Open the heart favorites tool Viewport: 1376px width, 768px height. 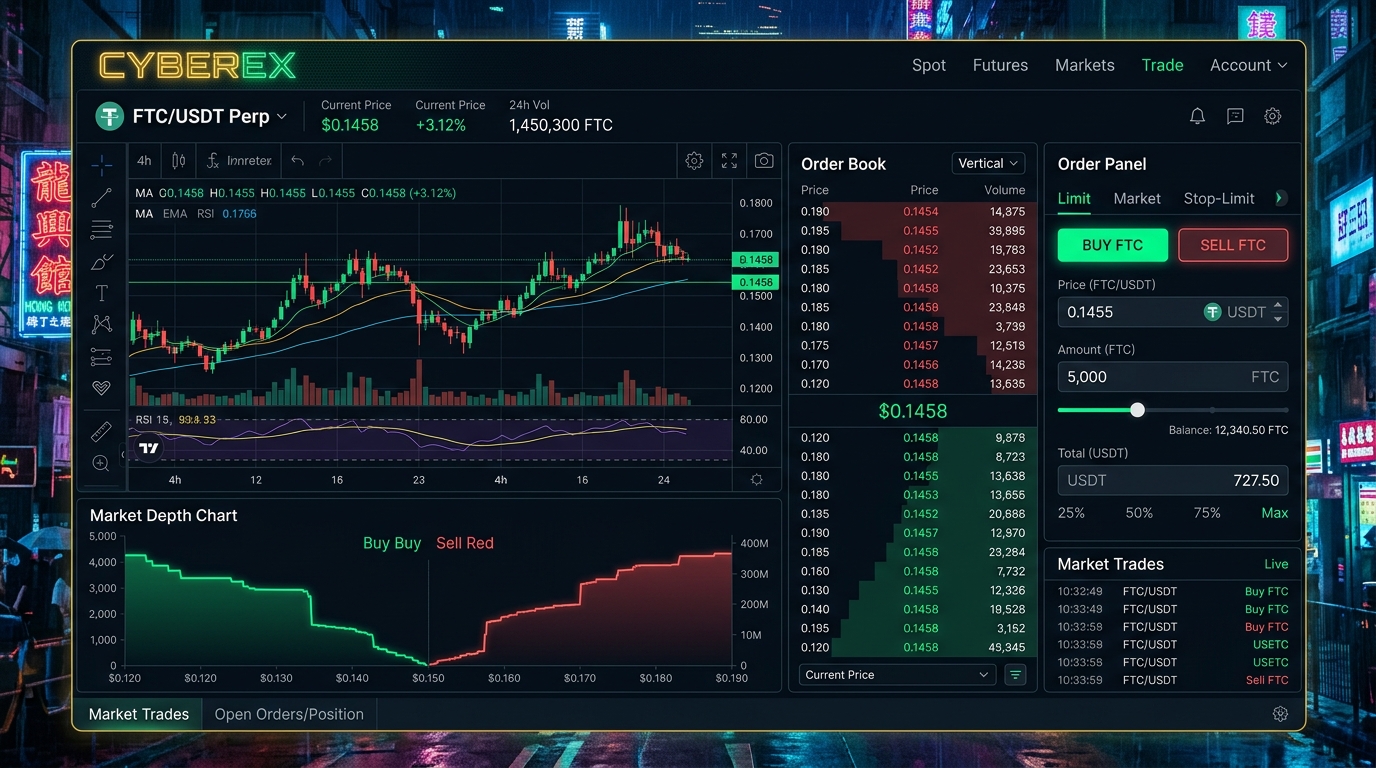point(101,388)
